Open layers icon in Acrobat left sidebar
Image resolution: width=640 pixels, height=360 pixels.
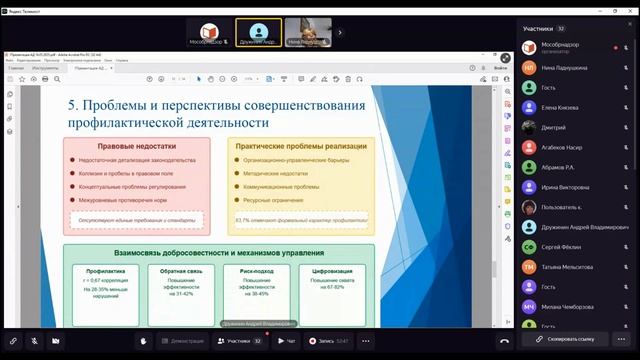click(10, 132)
